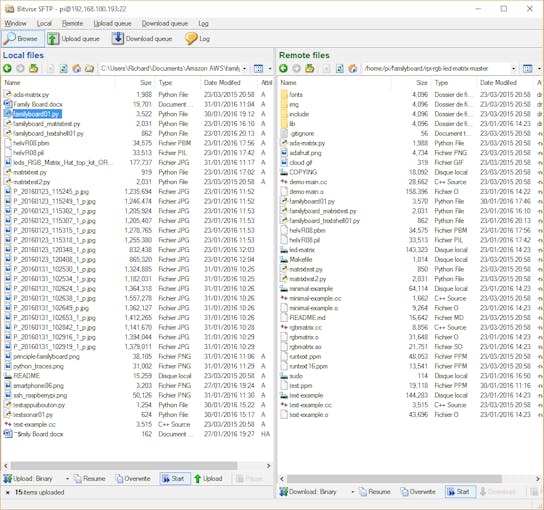Expand the remote path history dropdown
Image resolution: width=544 pixels, height=510 pixels.
click(x=513, y=68)
